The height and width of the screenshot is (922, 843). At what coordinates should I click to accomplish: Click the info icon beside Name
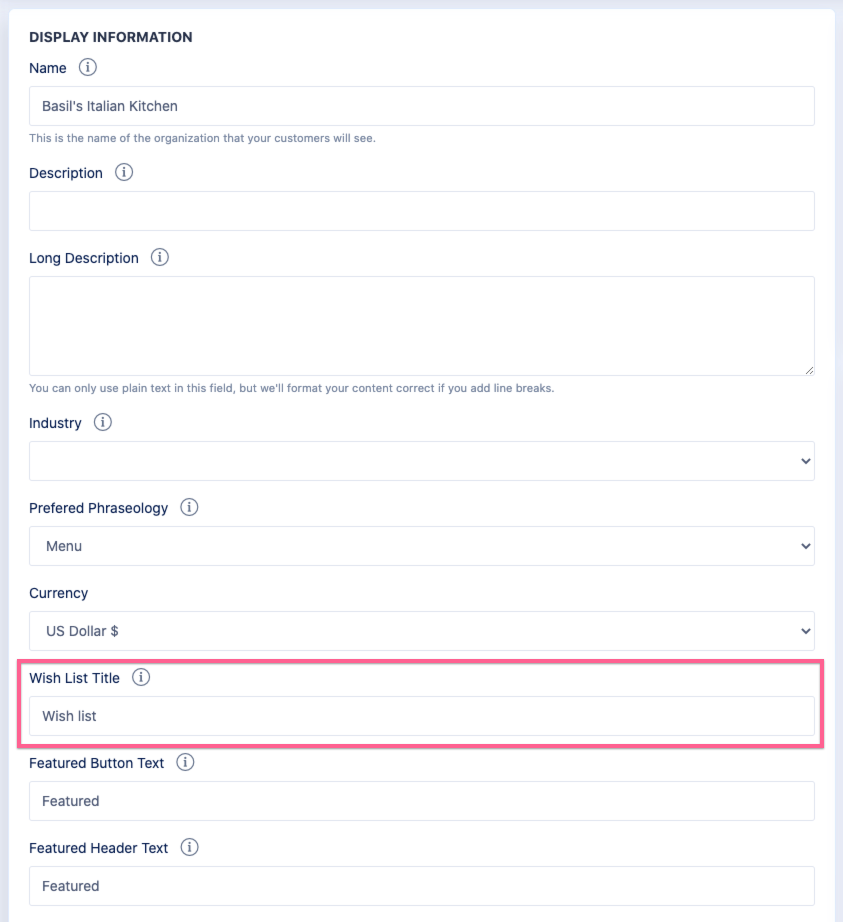[88, 68]
